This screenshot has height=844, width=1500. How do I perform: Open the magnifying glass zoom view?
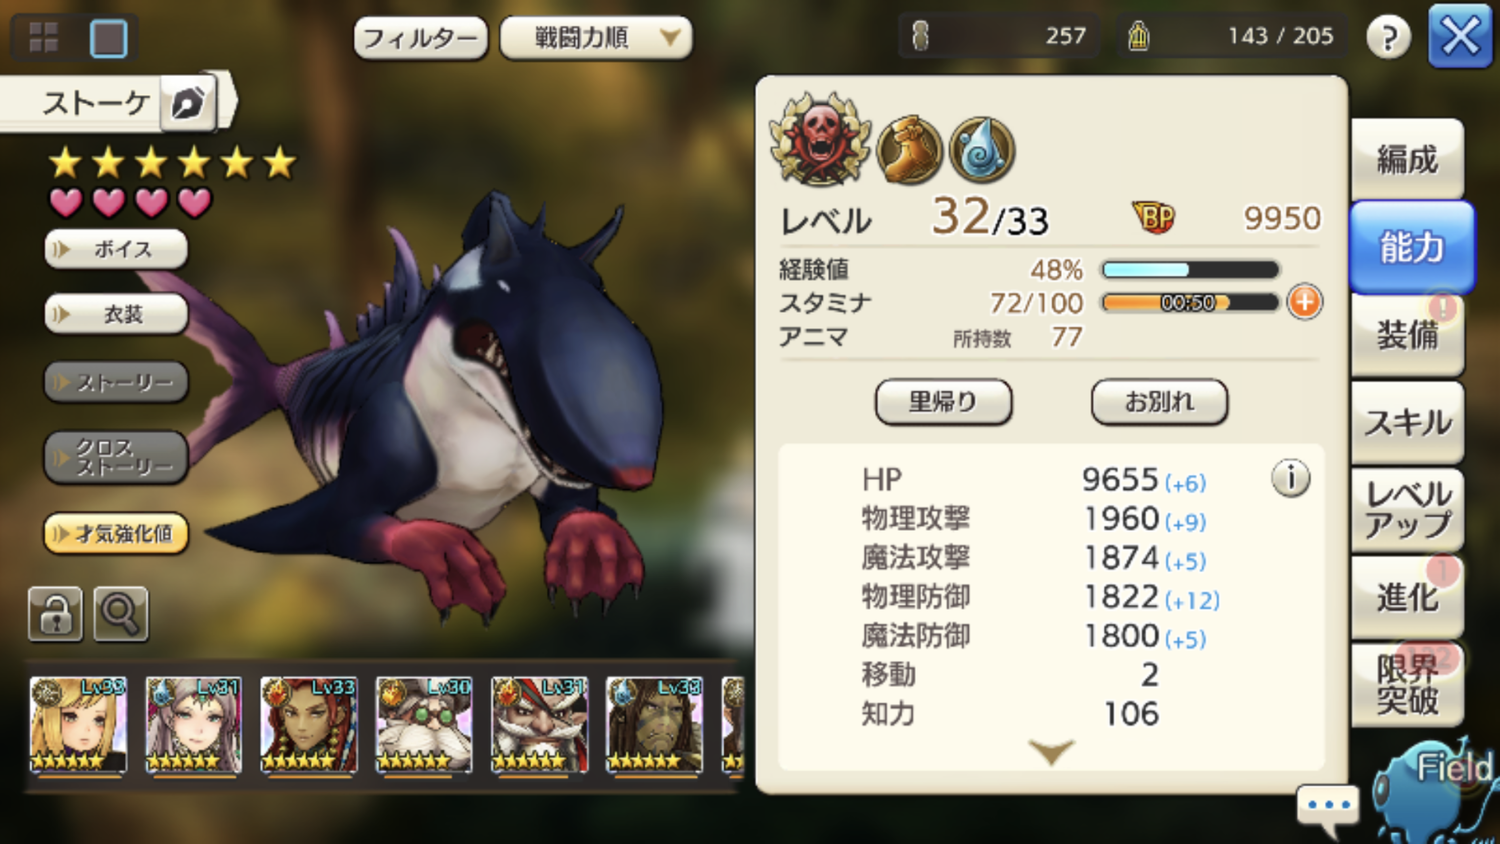pyautogui.click(x=120, y=613)
